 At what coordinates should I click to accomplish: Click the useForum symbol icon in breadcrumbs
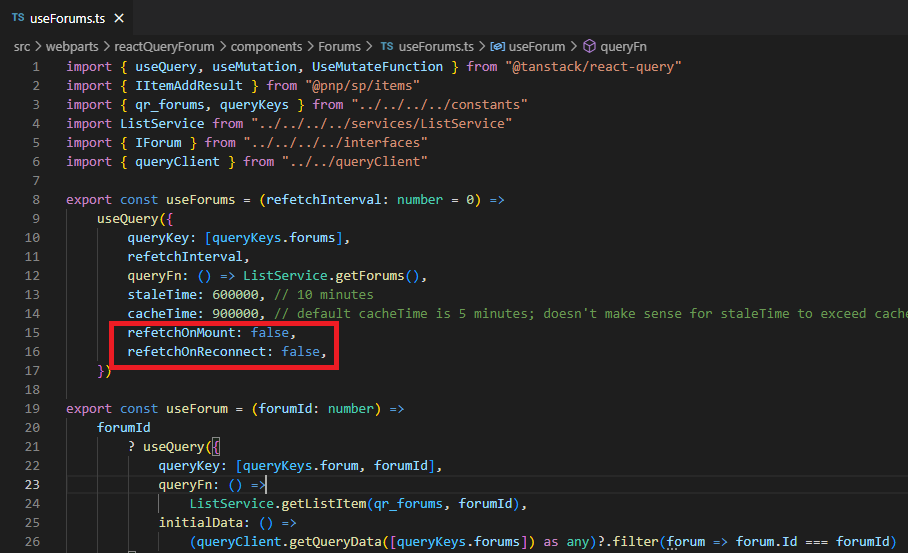pyautogui.click(x=496, y=46)
